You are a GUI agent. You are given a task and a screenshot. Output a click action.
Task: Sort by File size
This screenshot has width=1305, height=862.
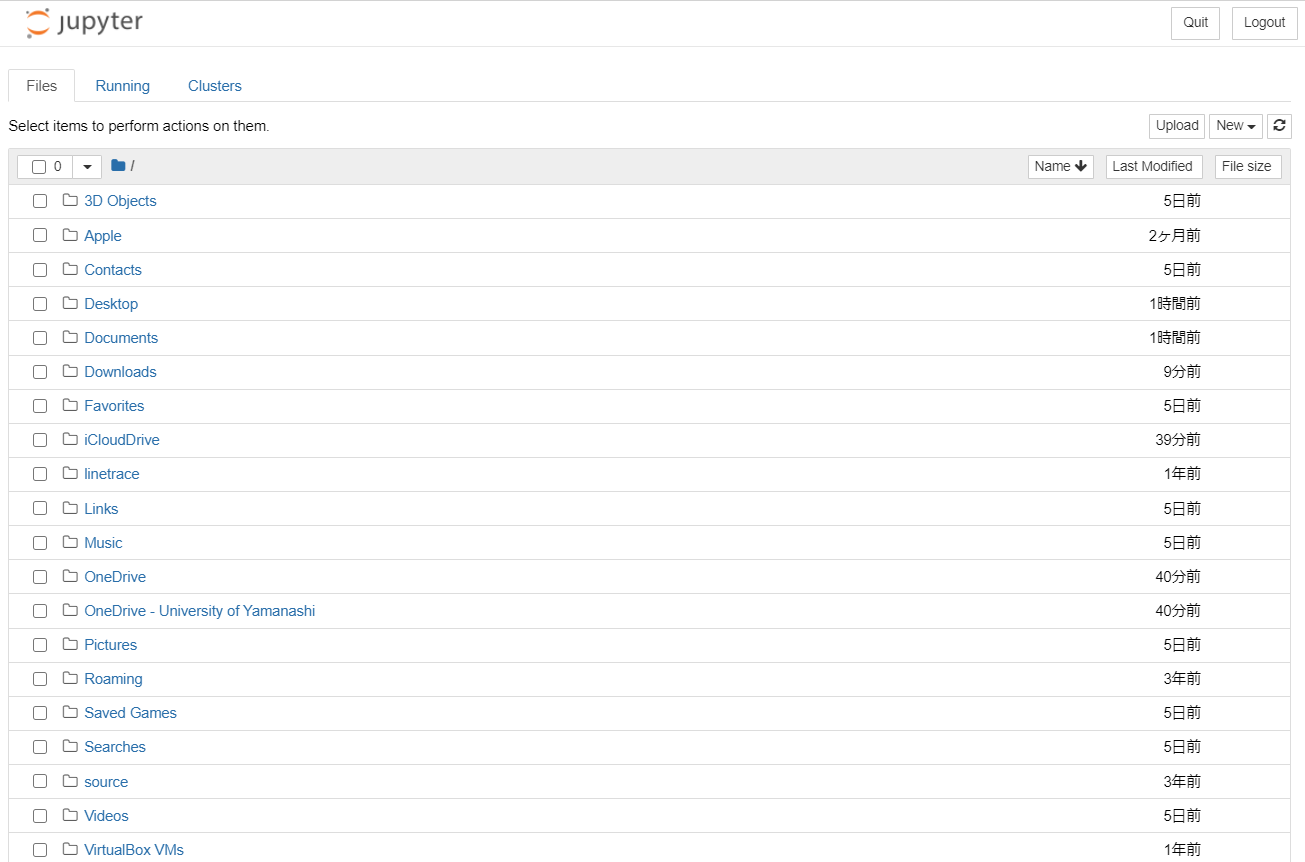pyautogui.click(x=1248, y=166)
